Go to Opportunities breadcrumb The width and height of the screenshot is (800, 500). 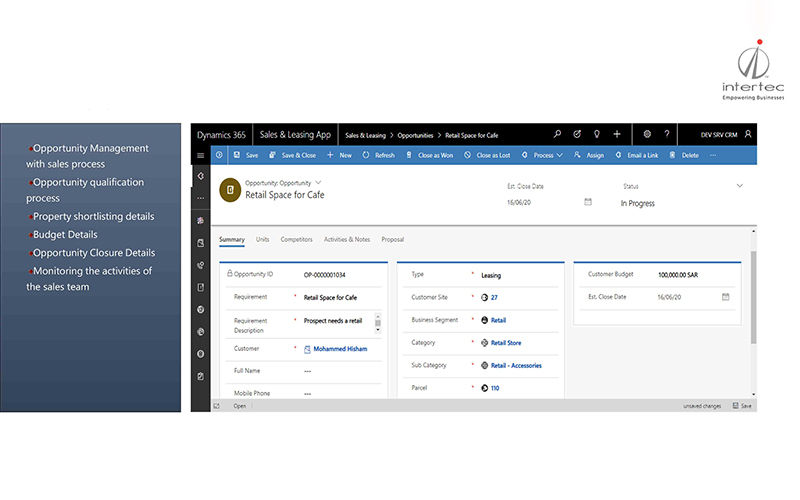point(415,135)
